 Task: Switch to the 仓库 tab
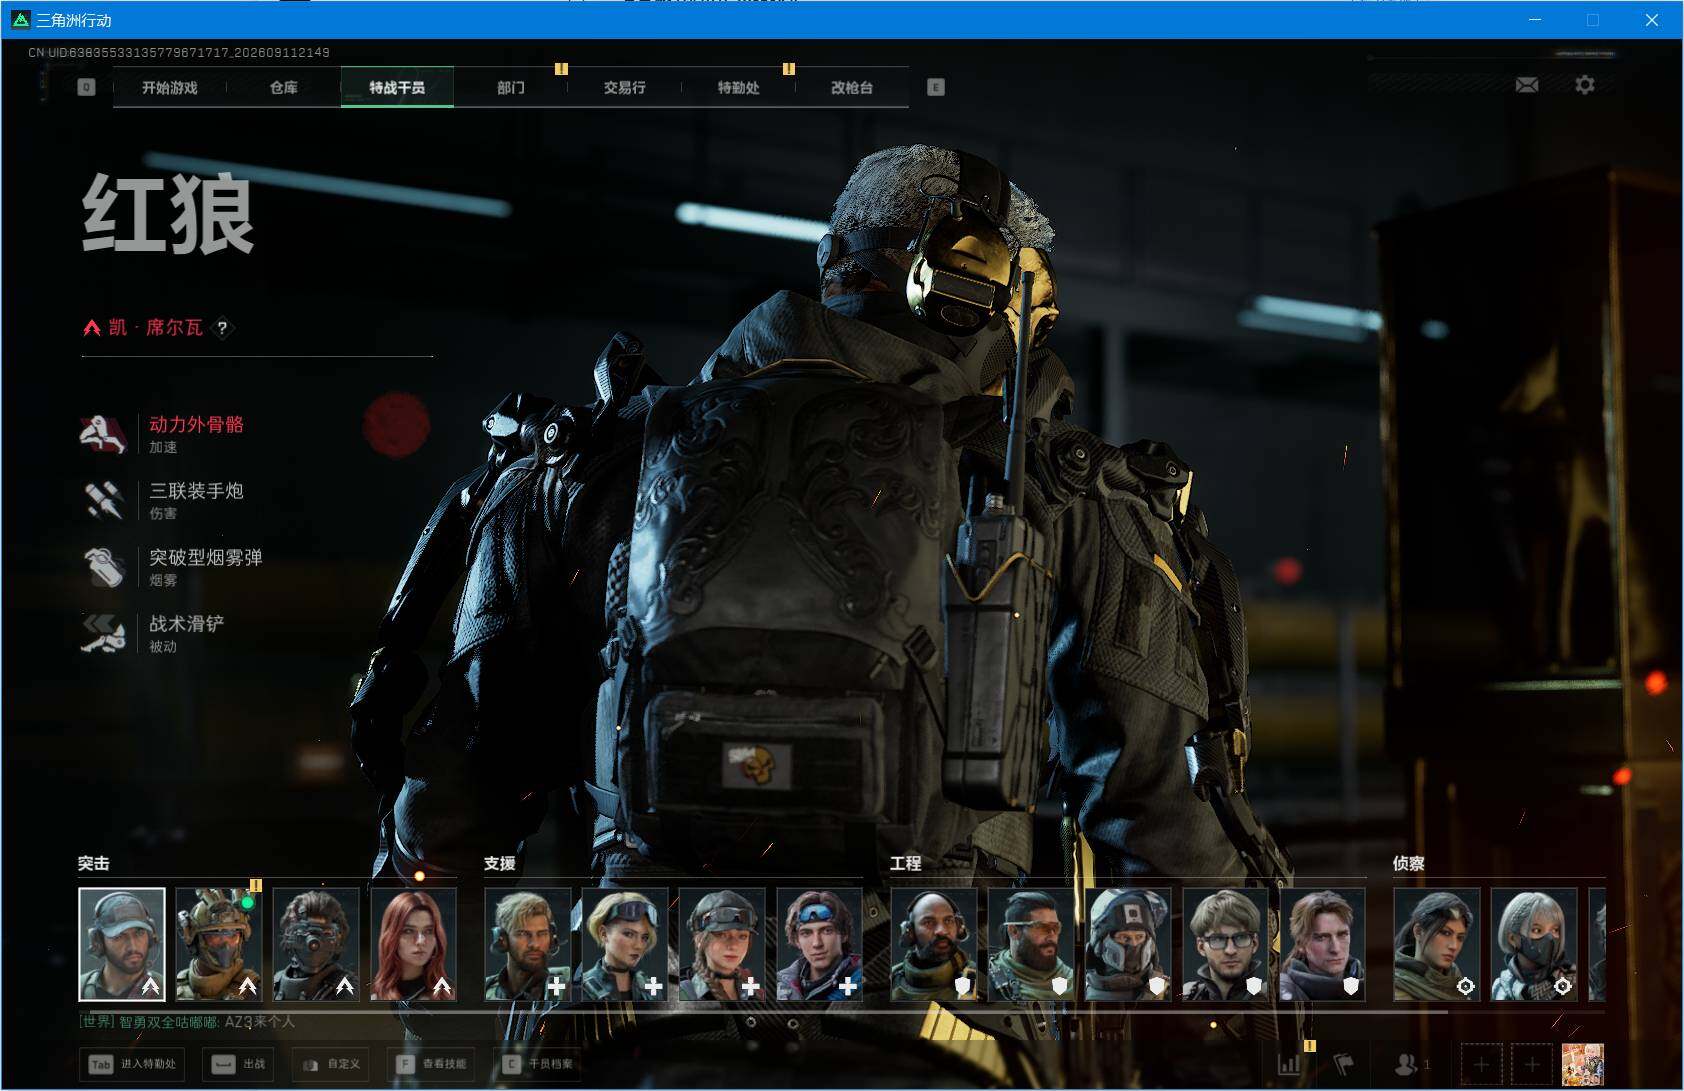pos(284,87)
